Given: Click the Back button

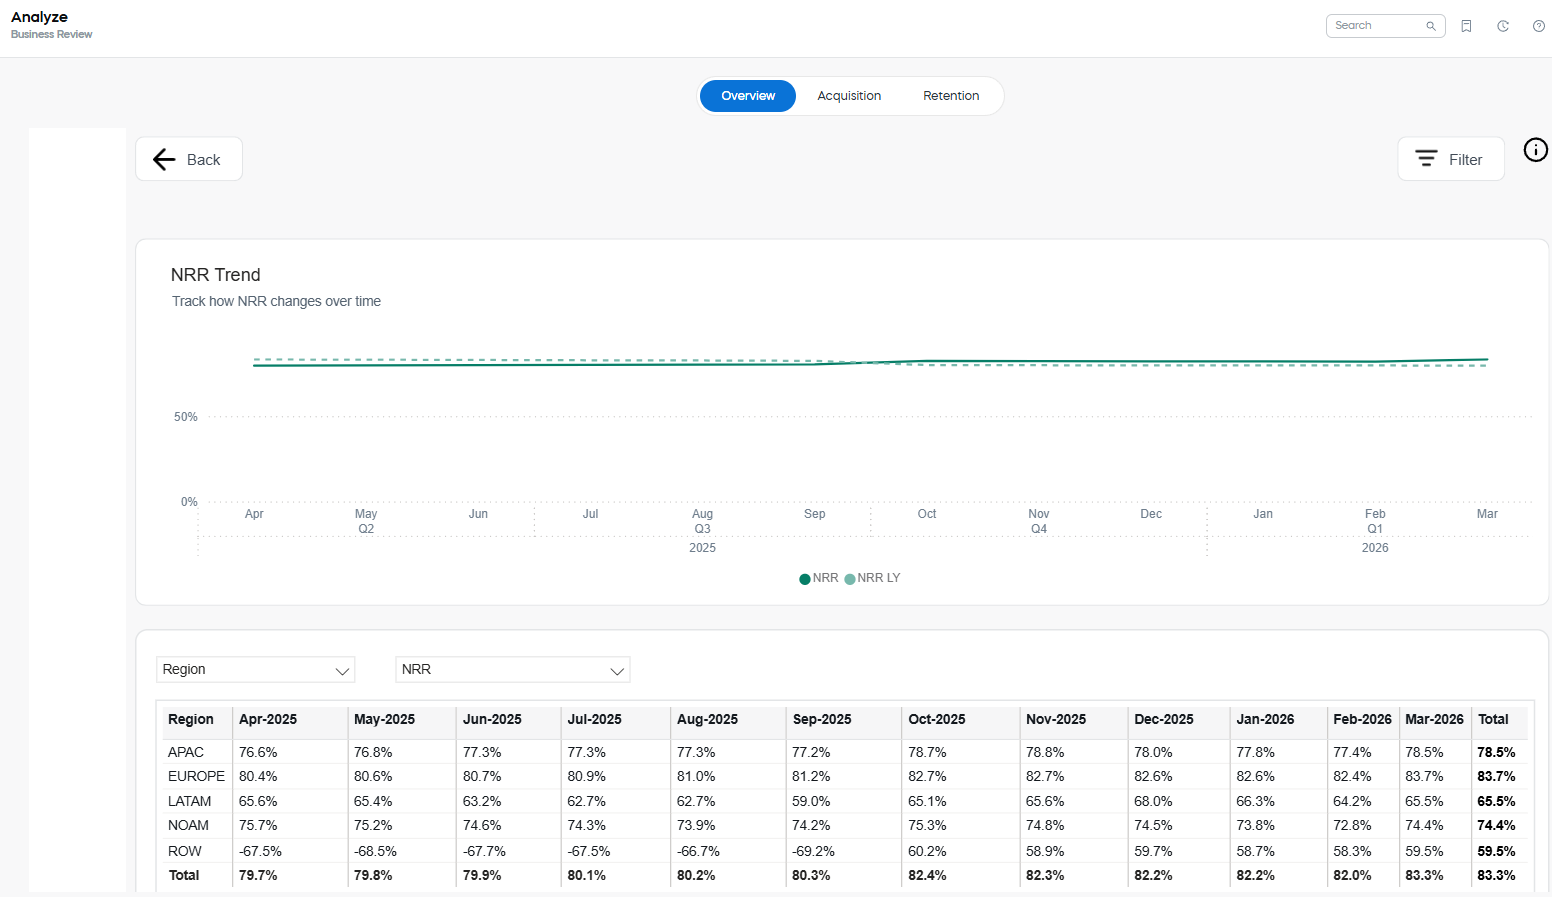Looking at the screenshot, I should [x=188, y=158].
